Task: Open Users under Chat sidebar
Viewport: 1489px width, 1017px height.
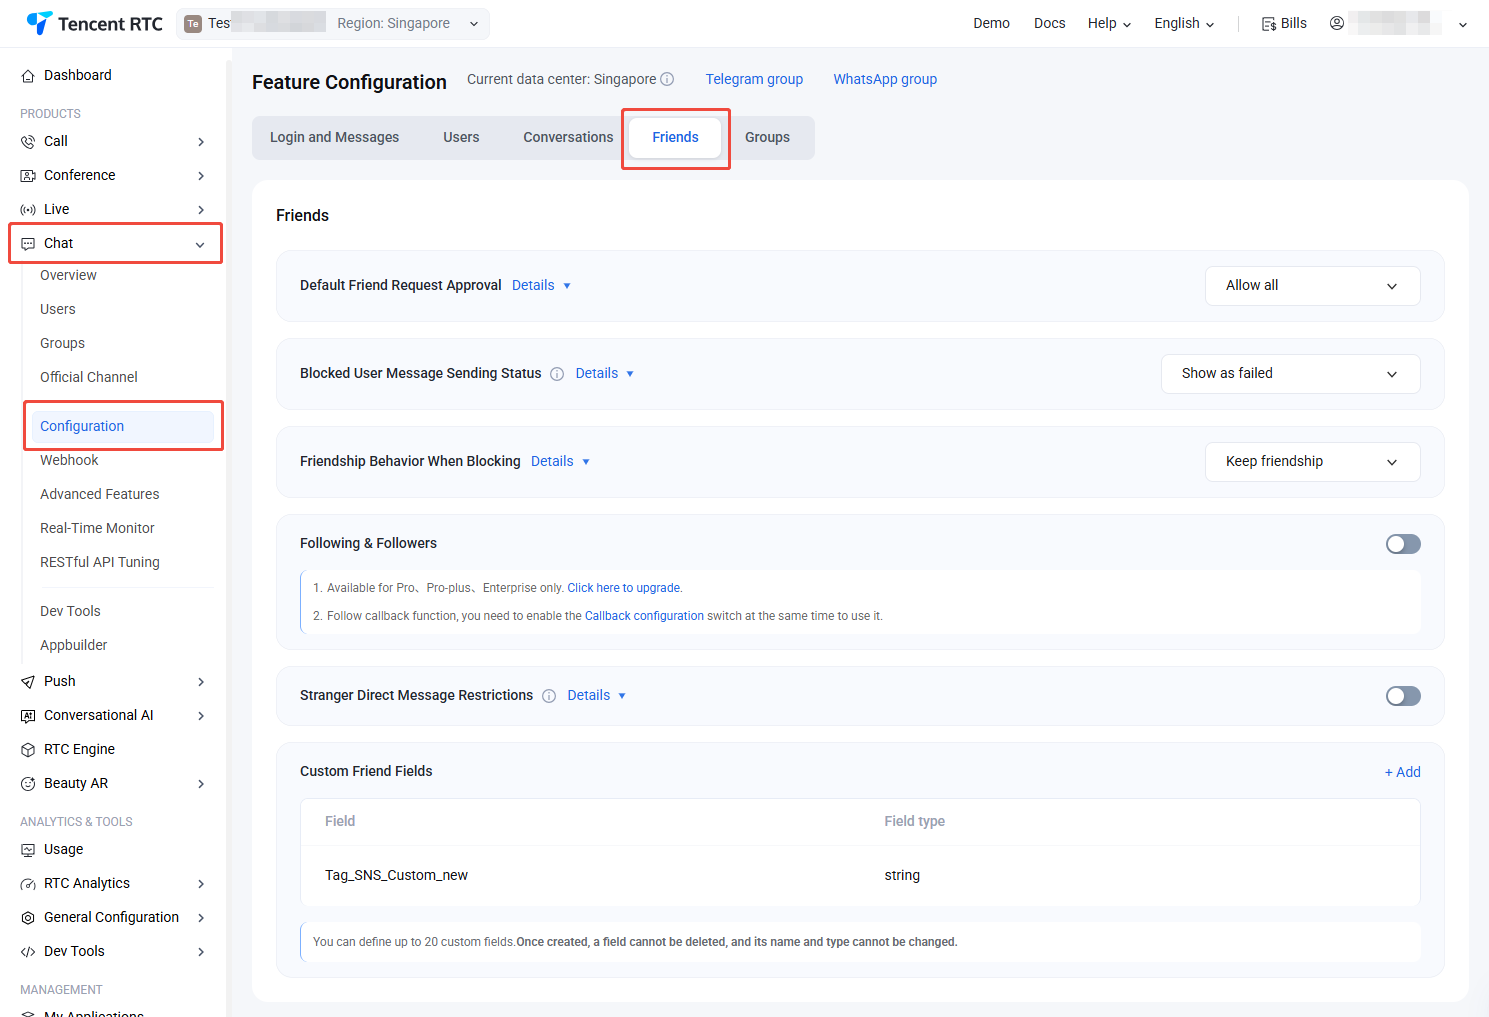Action: [58, 310]
